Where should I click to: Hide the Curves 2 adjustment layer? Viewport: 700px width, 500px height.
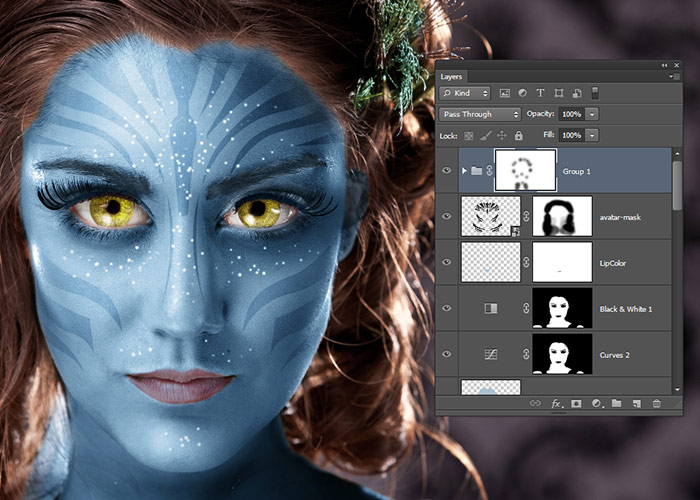tap(447, 354)
